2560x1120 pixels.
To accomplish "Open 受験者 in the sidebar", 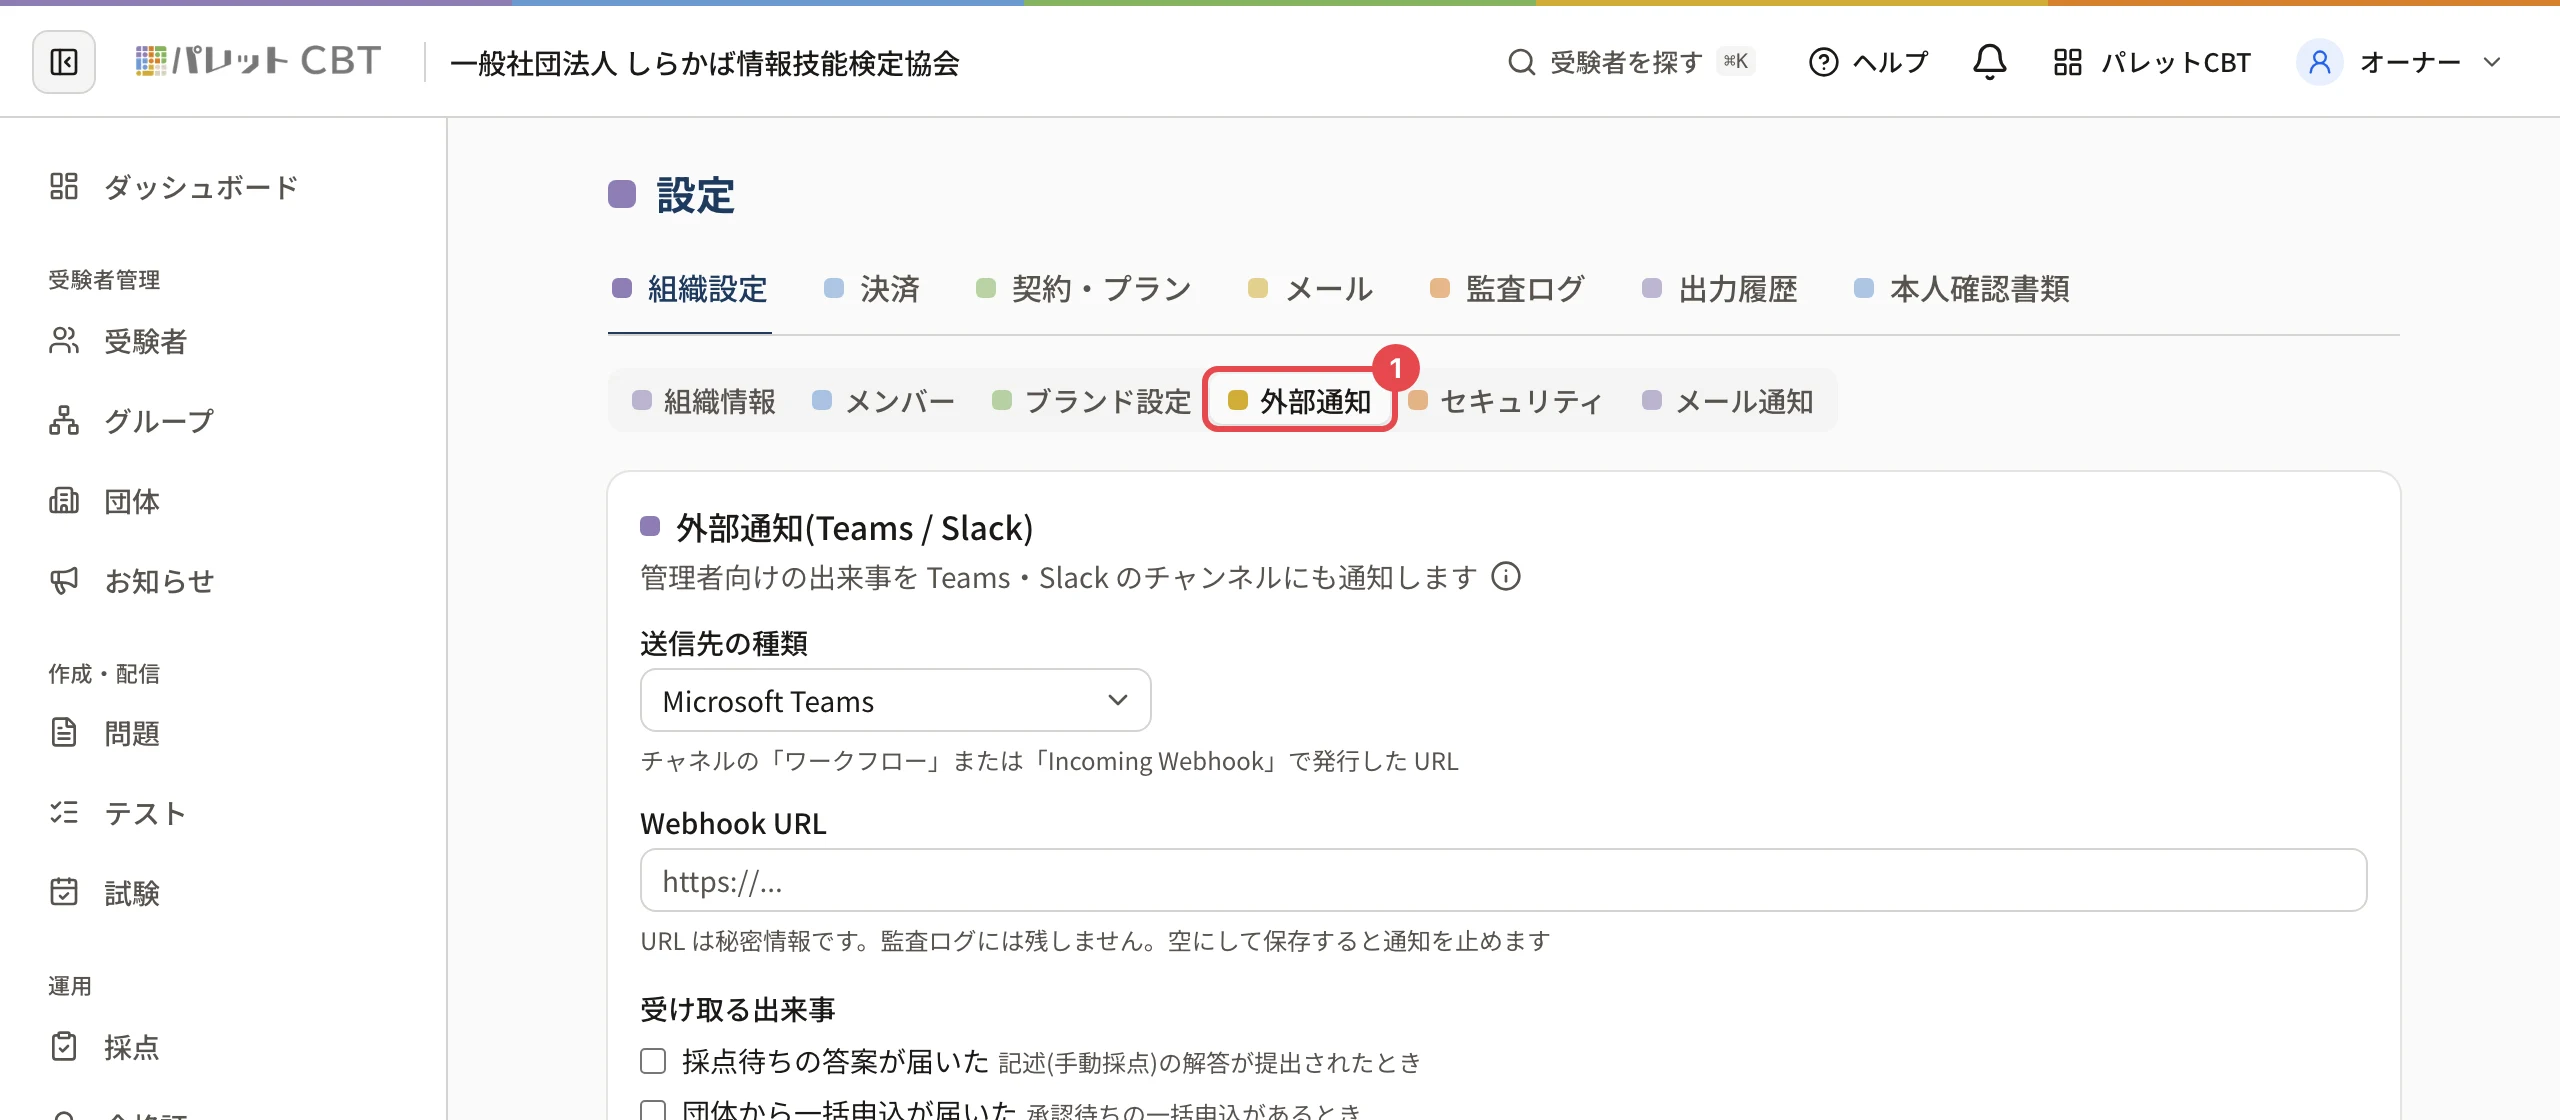I will [117, 341].
